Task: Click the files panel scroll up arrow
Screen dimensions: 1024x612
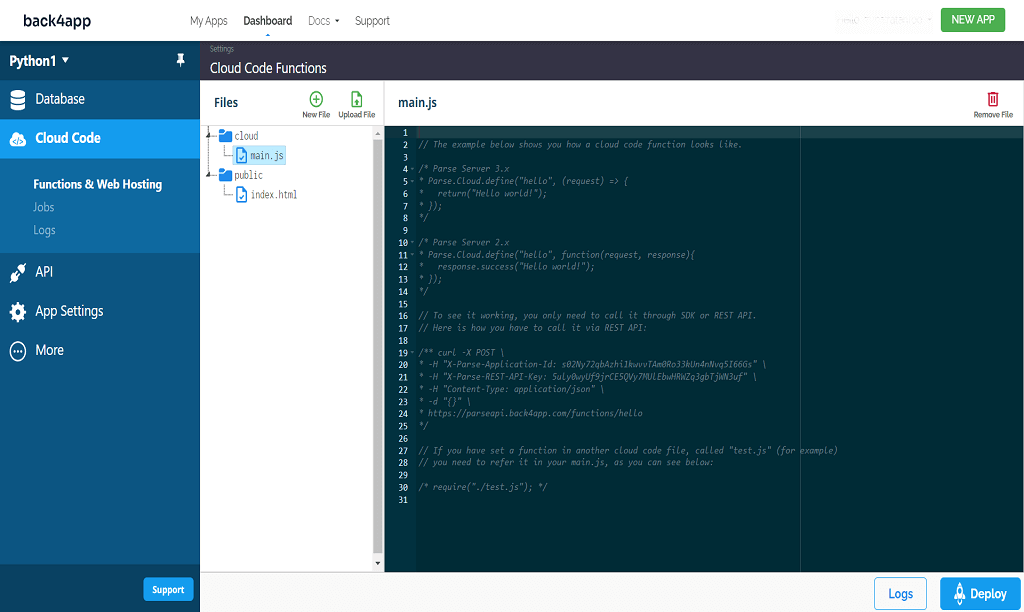Action: 377,133
